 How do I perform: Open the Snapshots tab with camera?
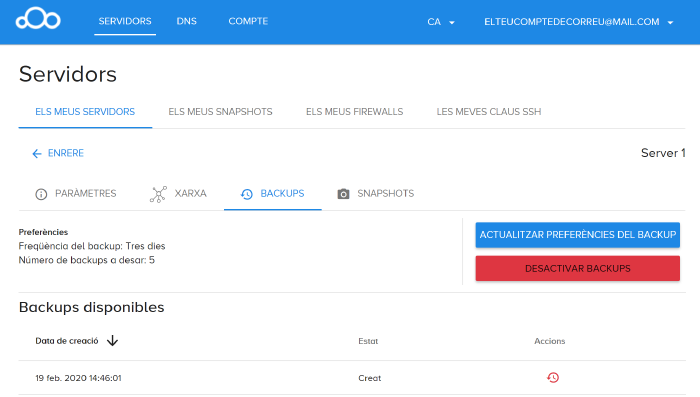coord(375,193)
